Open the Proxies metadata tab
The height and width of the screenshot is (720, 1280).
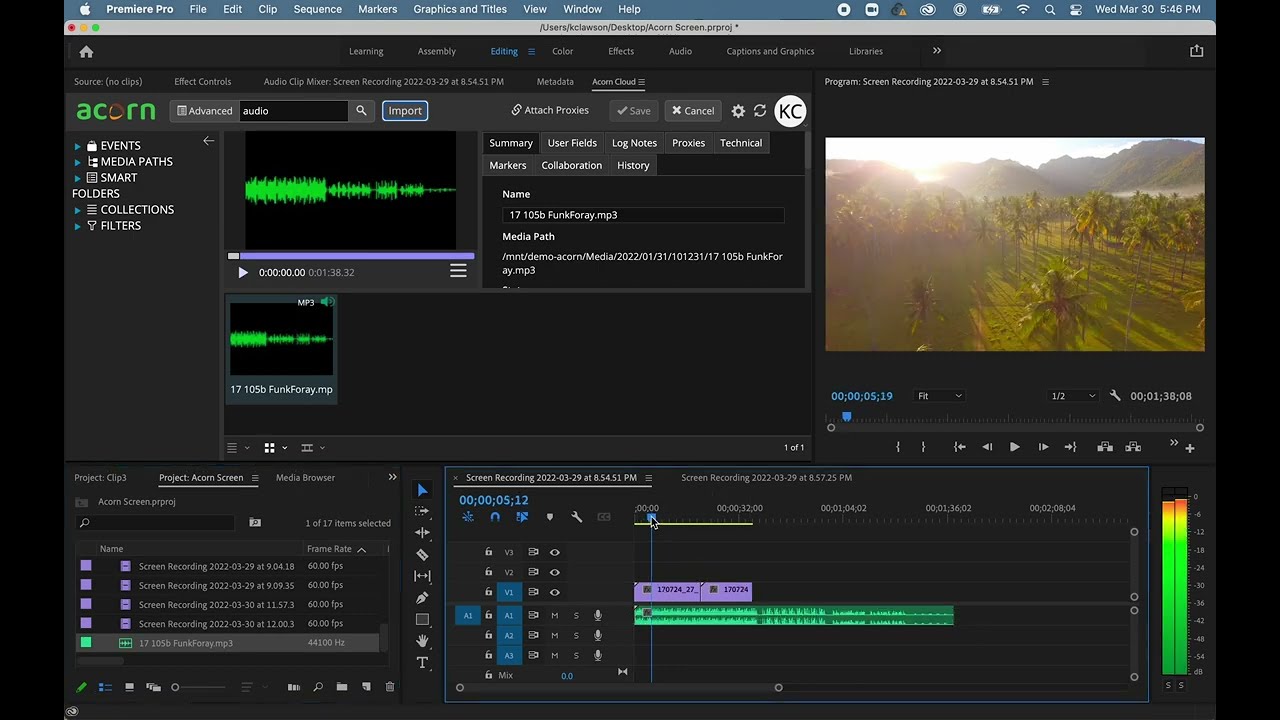[688, 143]
